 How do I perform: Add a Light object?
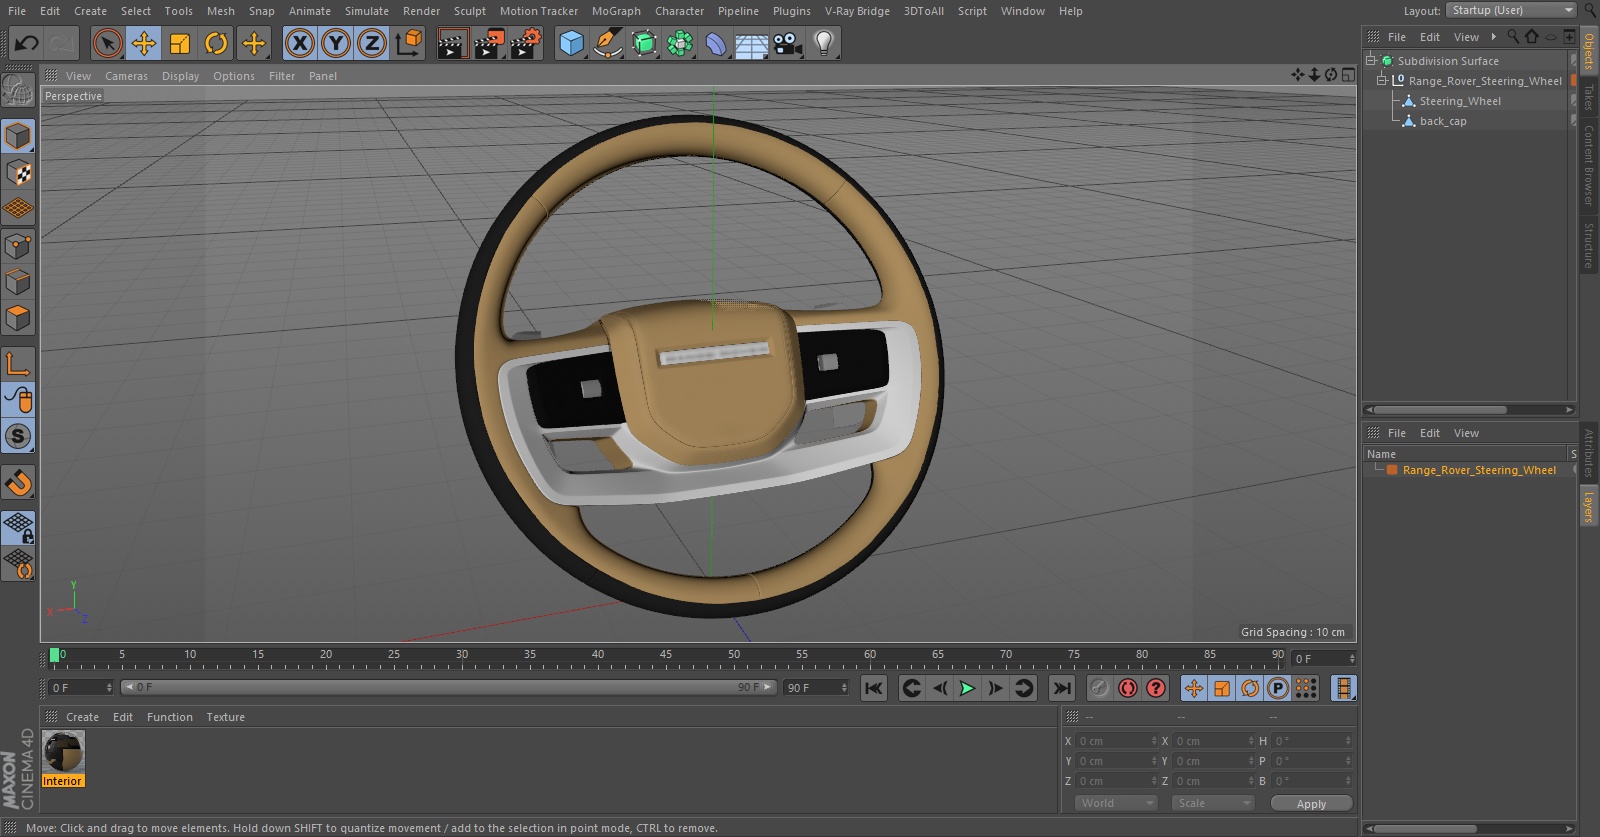coord(824,43)
